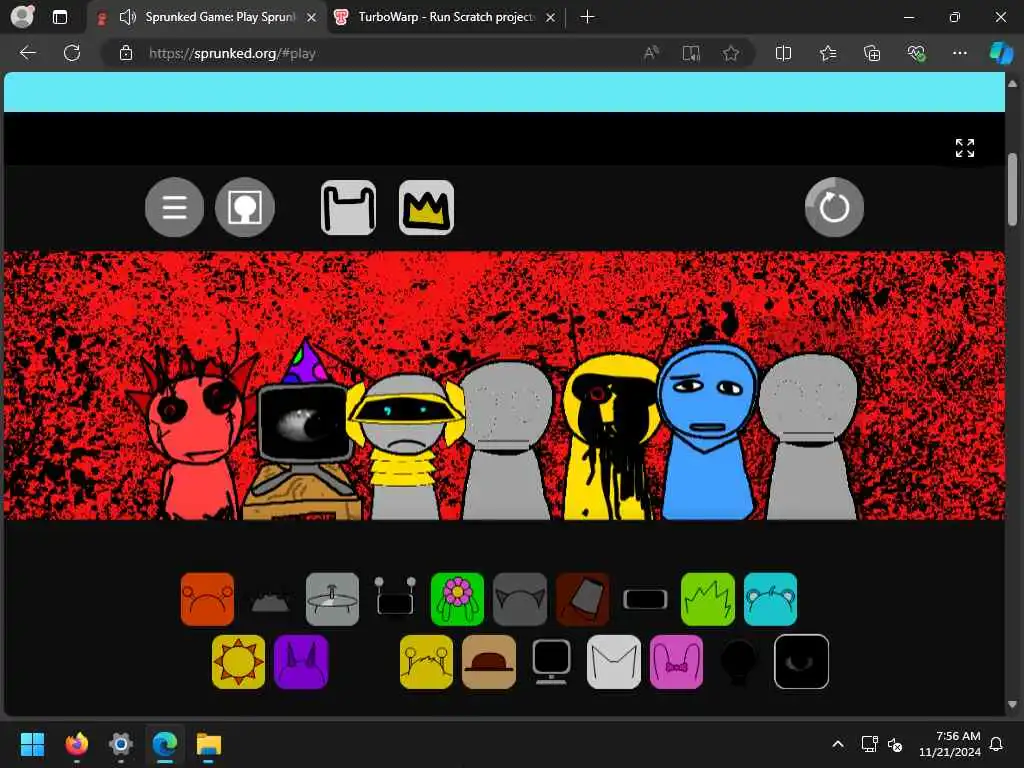Remove the red devil character on stage

coord(196,431)
